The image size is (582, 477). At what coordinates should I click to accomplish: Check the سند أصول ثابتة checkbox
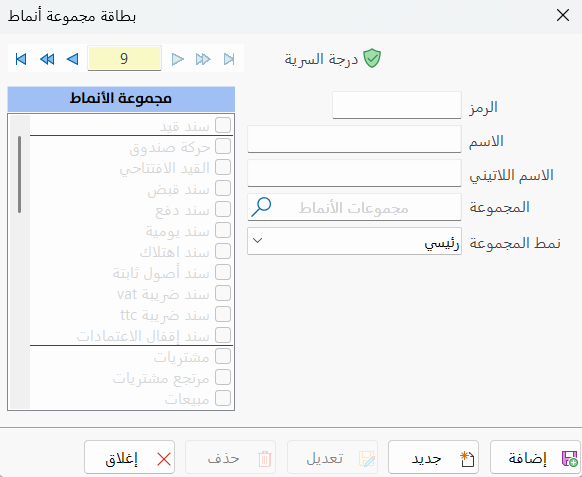[x=223, y=272]
